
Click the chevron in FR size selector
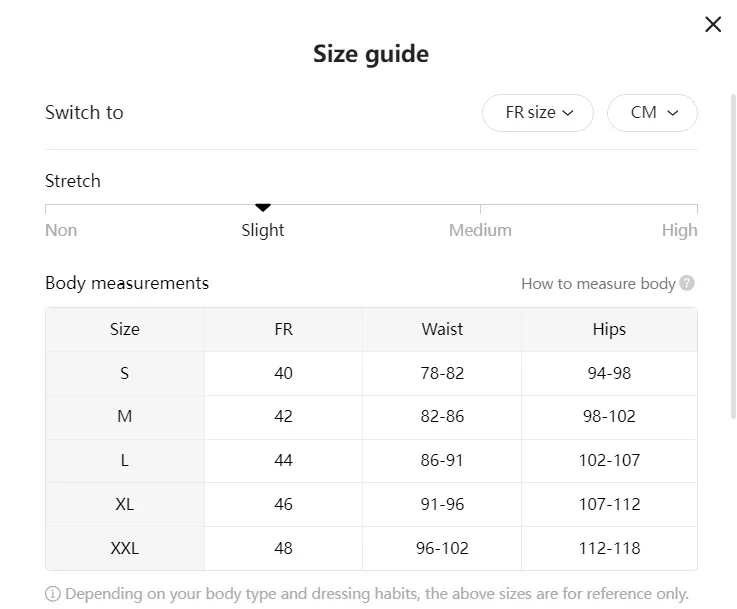point(568,113)
